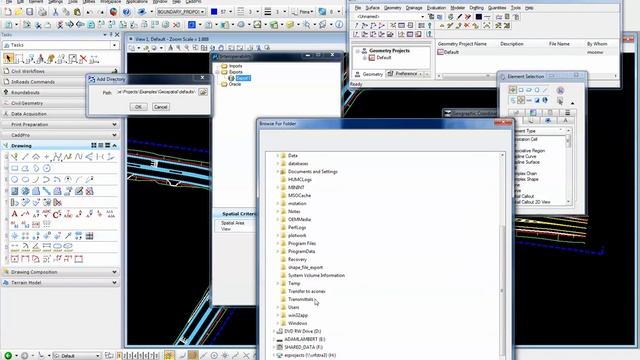Open the Geometry menu in the InRoads window
This screenshot has height=360, width=640.
click(x=392, y=8)
